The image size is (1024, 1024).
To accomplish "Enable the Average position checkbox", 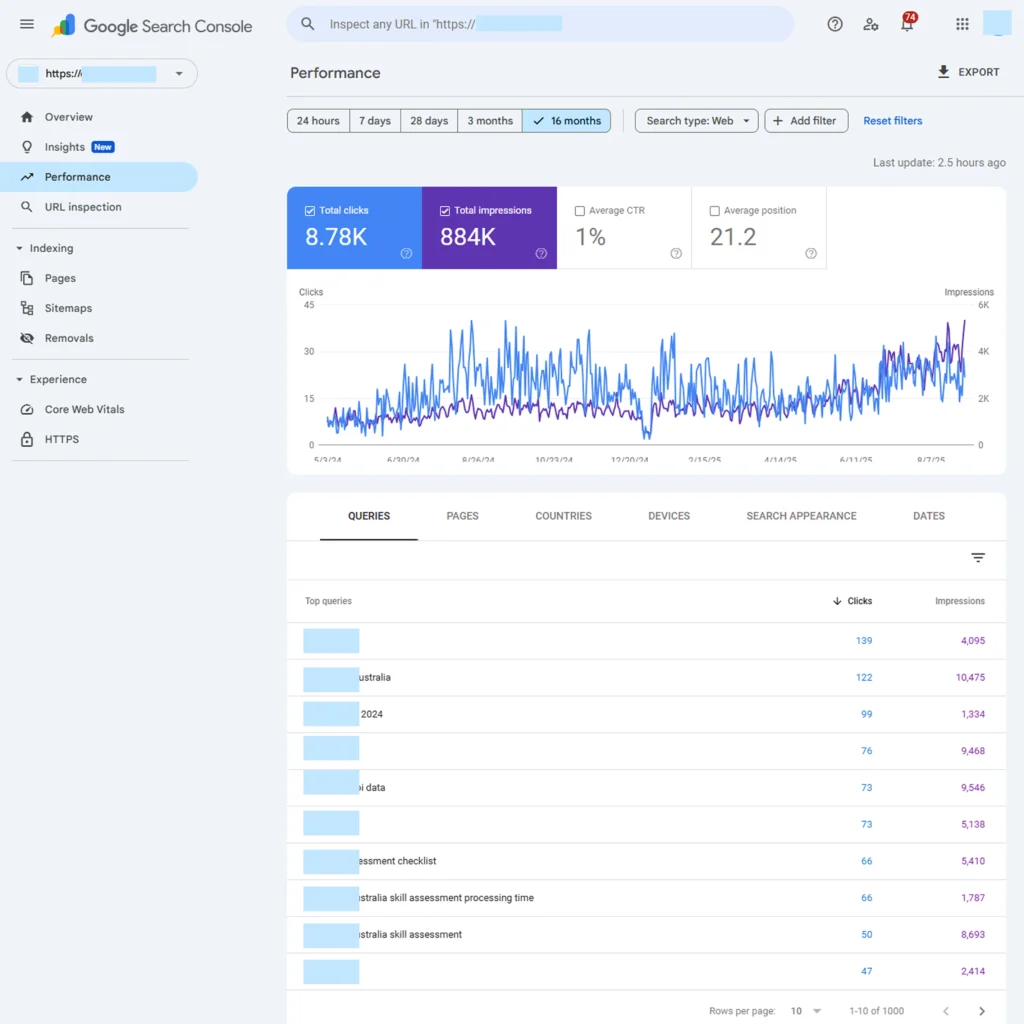I will pyautogui.click(x=714, y=211).
